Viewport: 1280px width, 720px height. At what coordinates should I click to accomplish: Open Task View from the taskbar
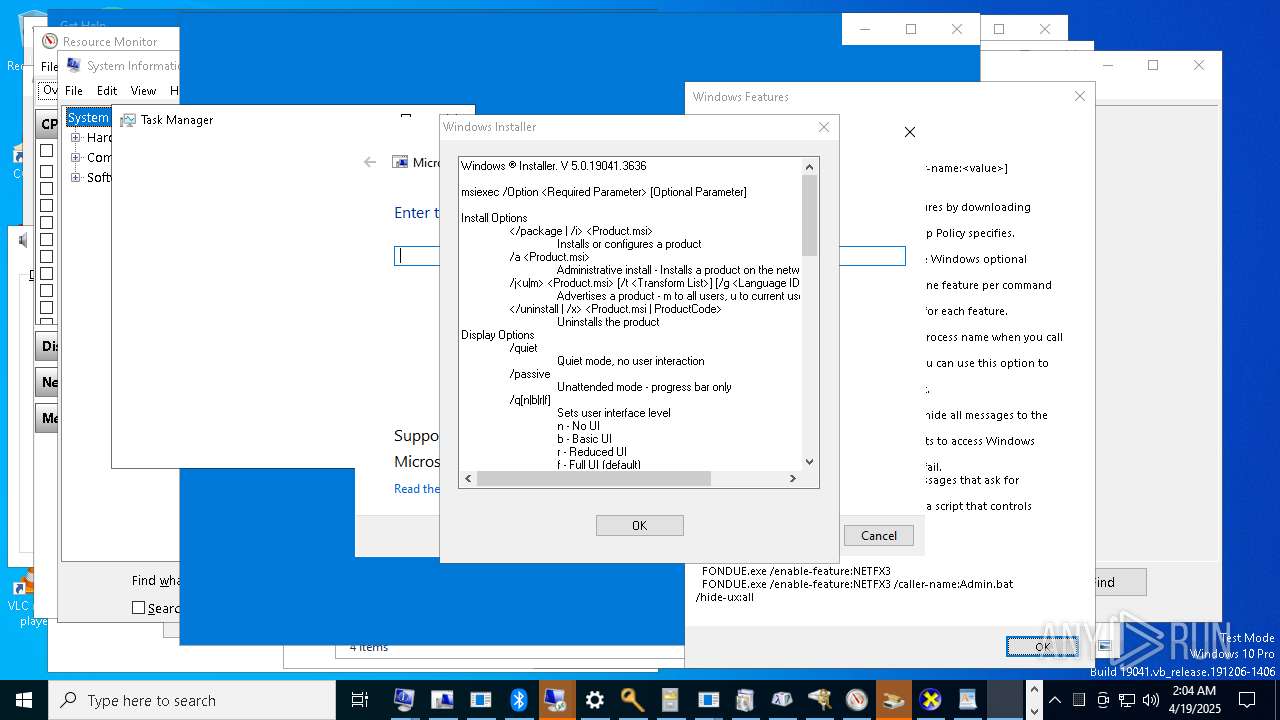(360, 700)
